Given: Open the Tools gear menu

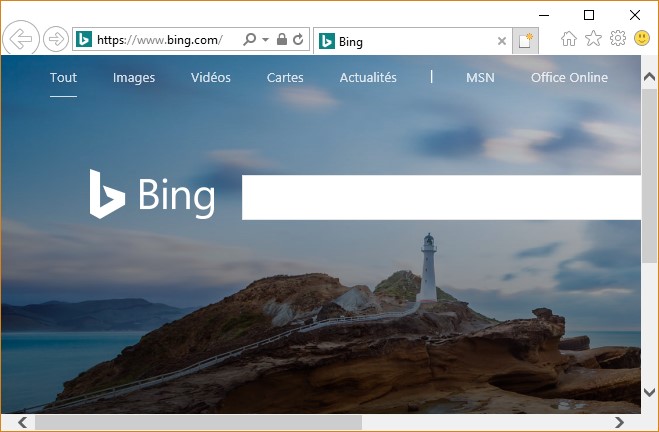Looking at the screenshot, I should tap(618, 39).
